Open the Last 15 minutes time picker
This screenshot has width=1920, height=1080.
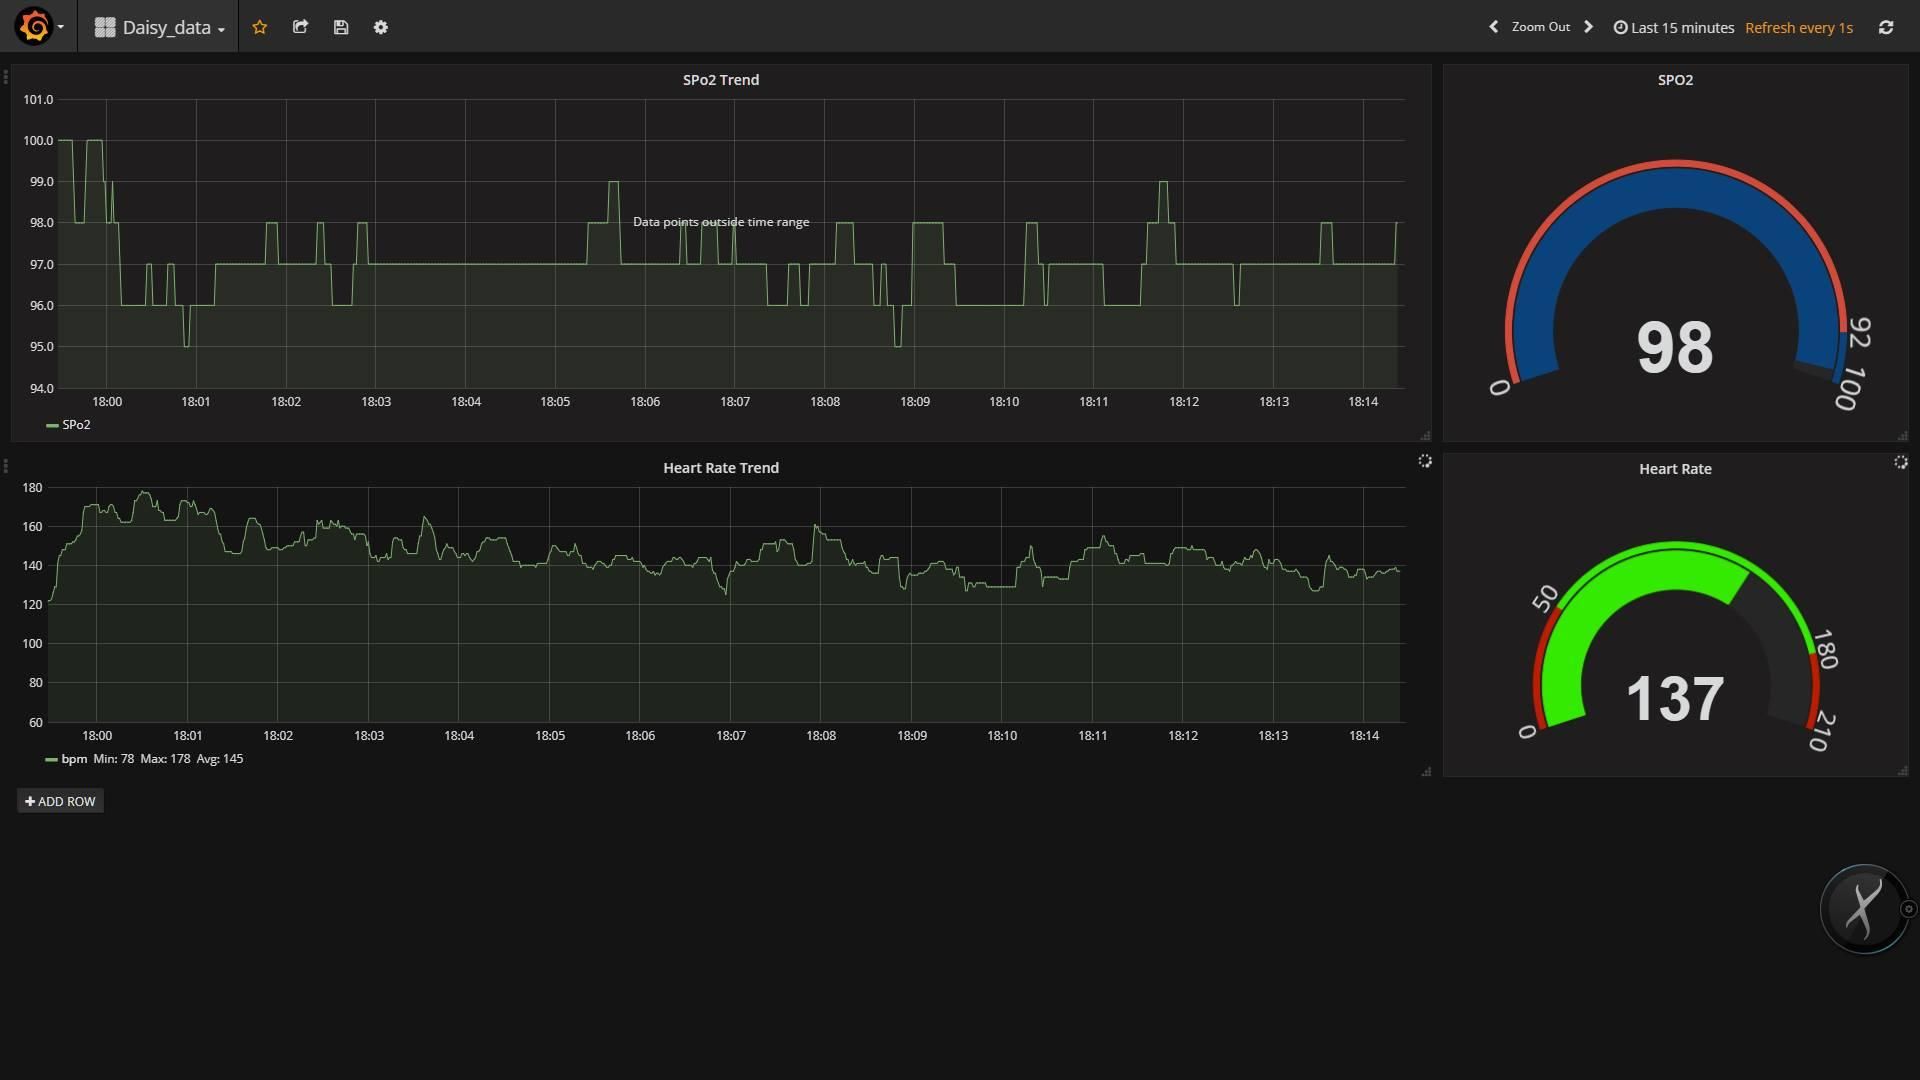tap(1674, 28)
